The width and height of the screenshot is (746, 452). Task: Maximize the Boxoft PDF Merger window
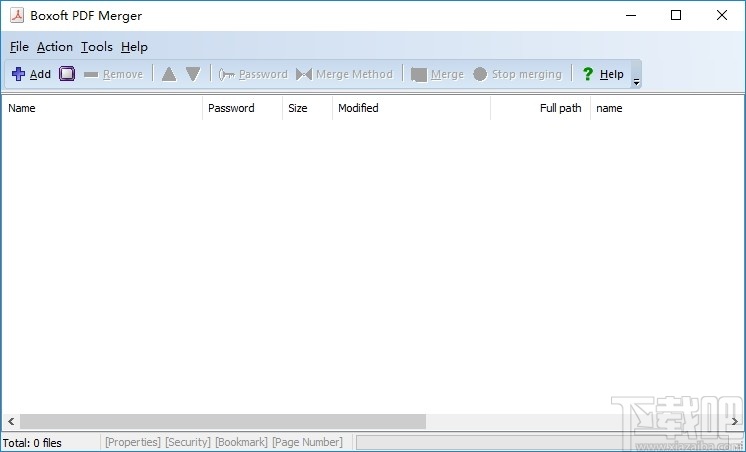676,15
